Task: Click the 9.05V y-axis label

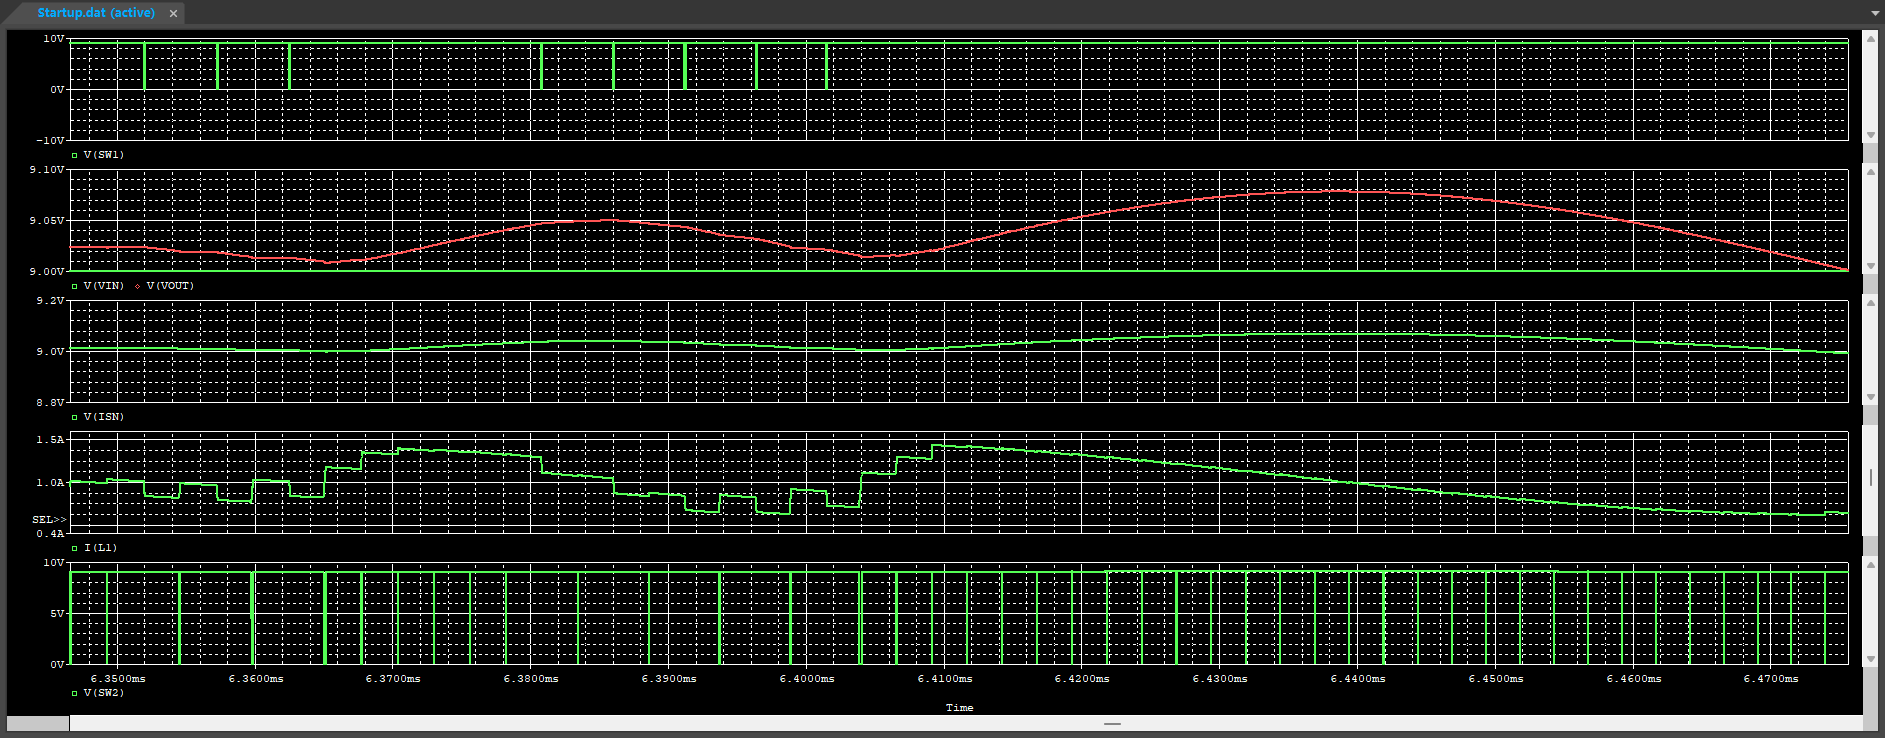Action: [x=48, y=220]
